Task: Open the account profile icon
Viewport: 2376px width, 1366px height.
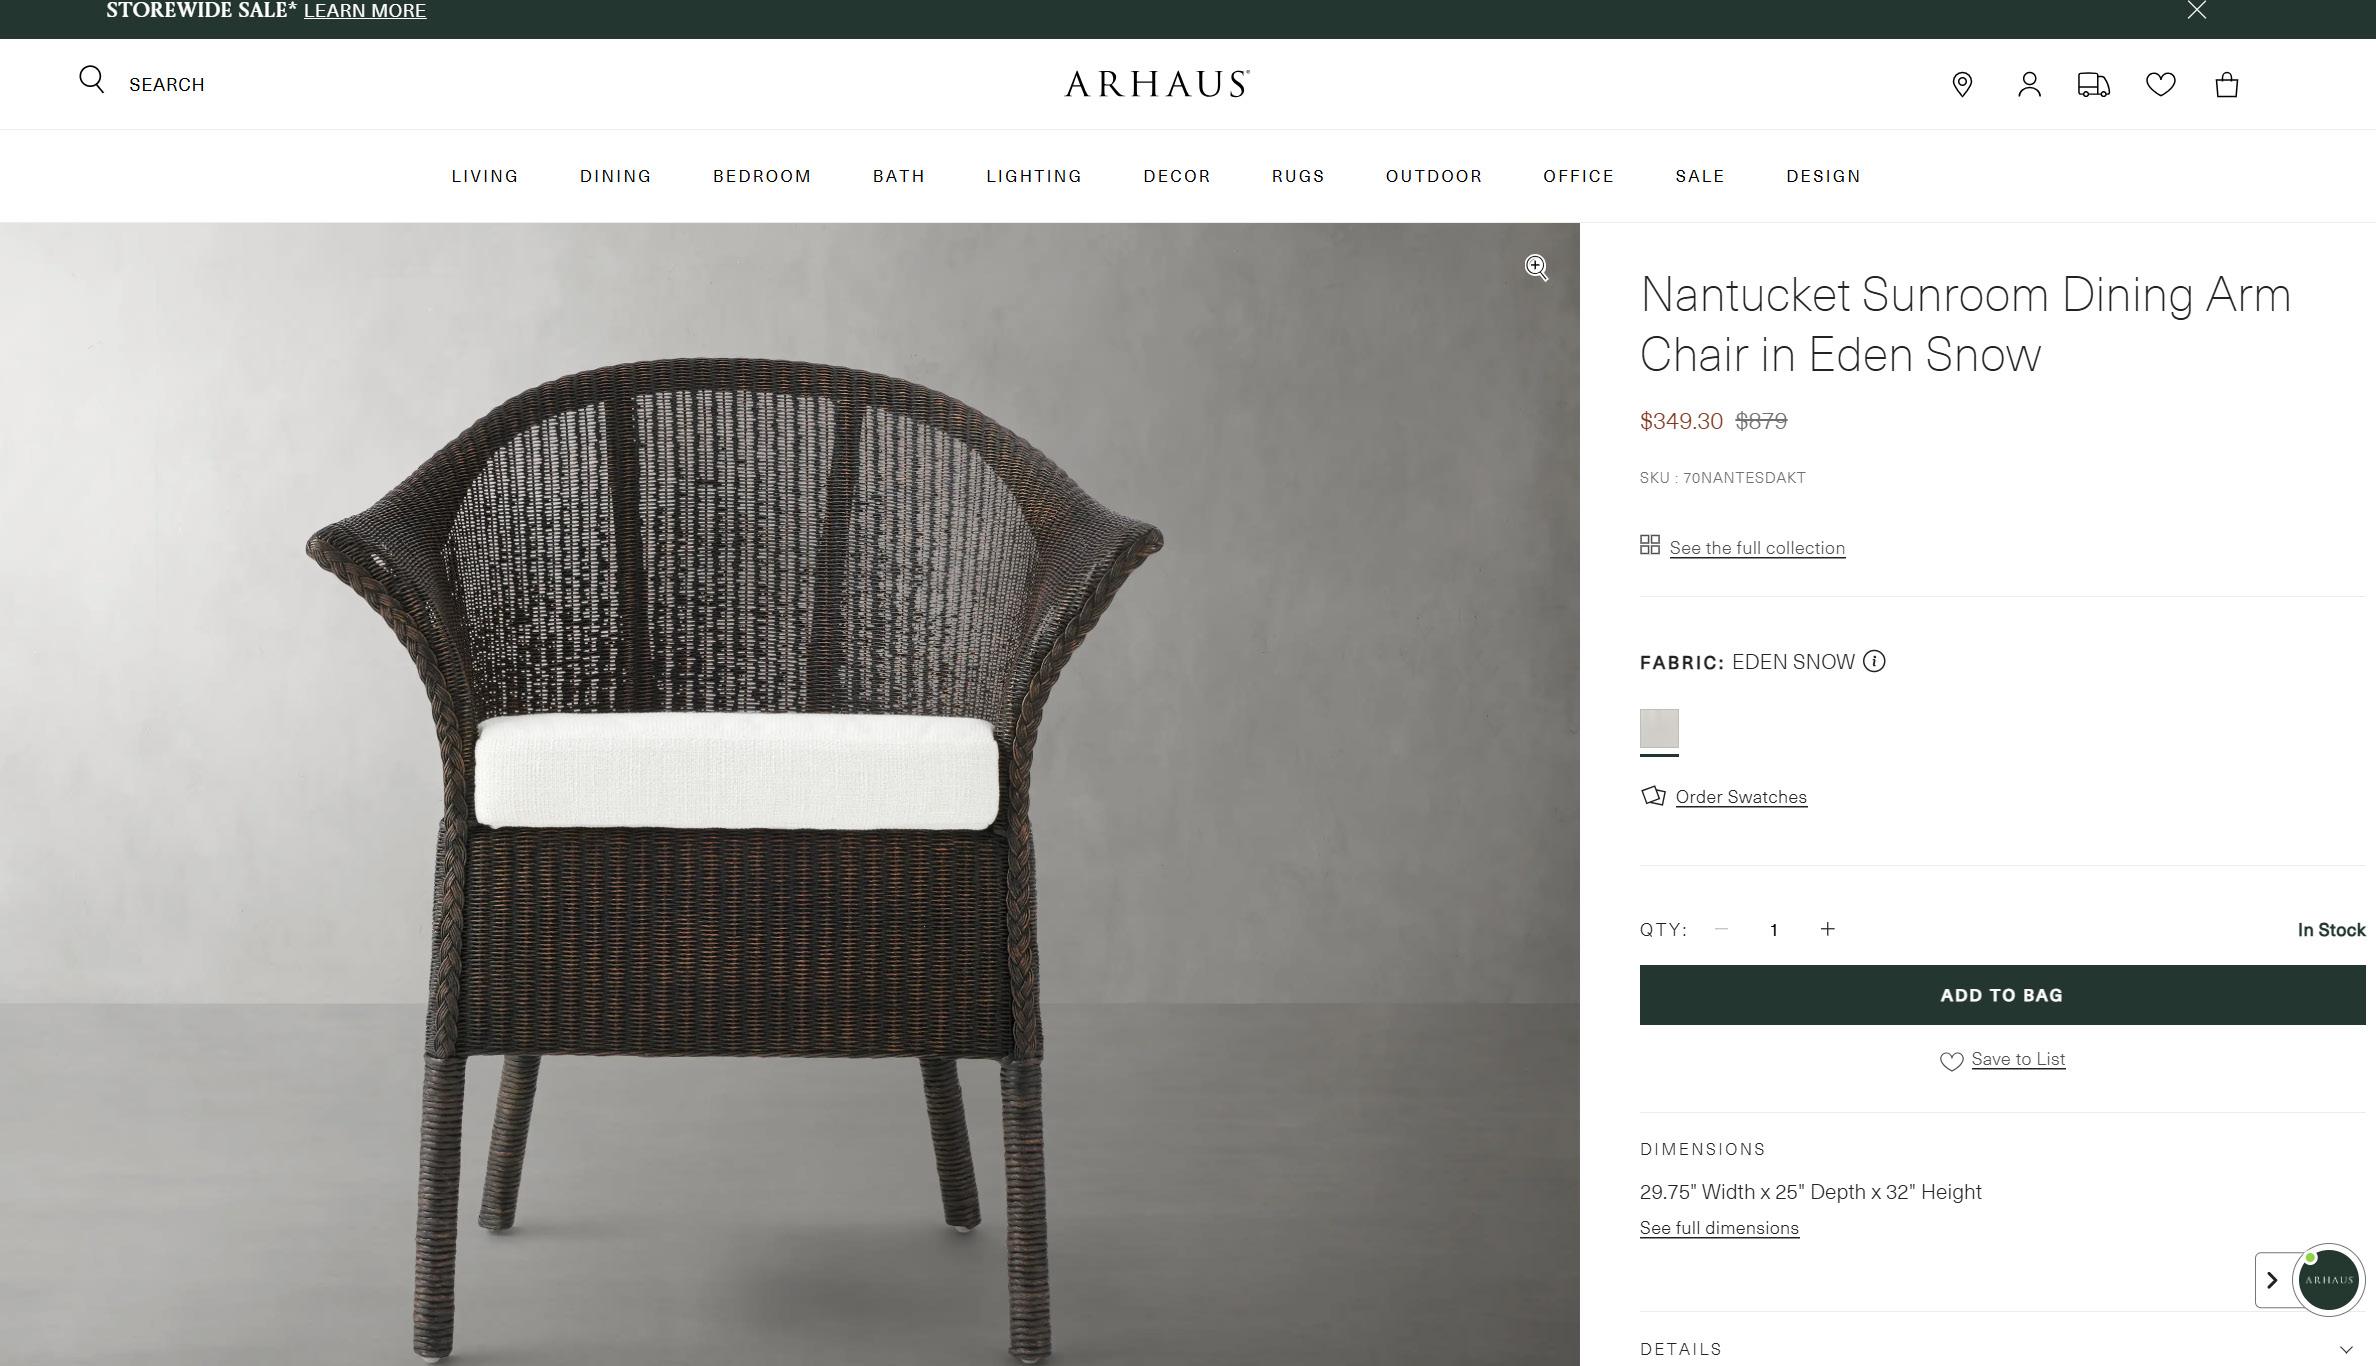Action: click(x=2029, y=85)
